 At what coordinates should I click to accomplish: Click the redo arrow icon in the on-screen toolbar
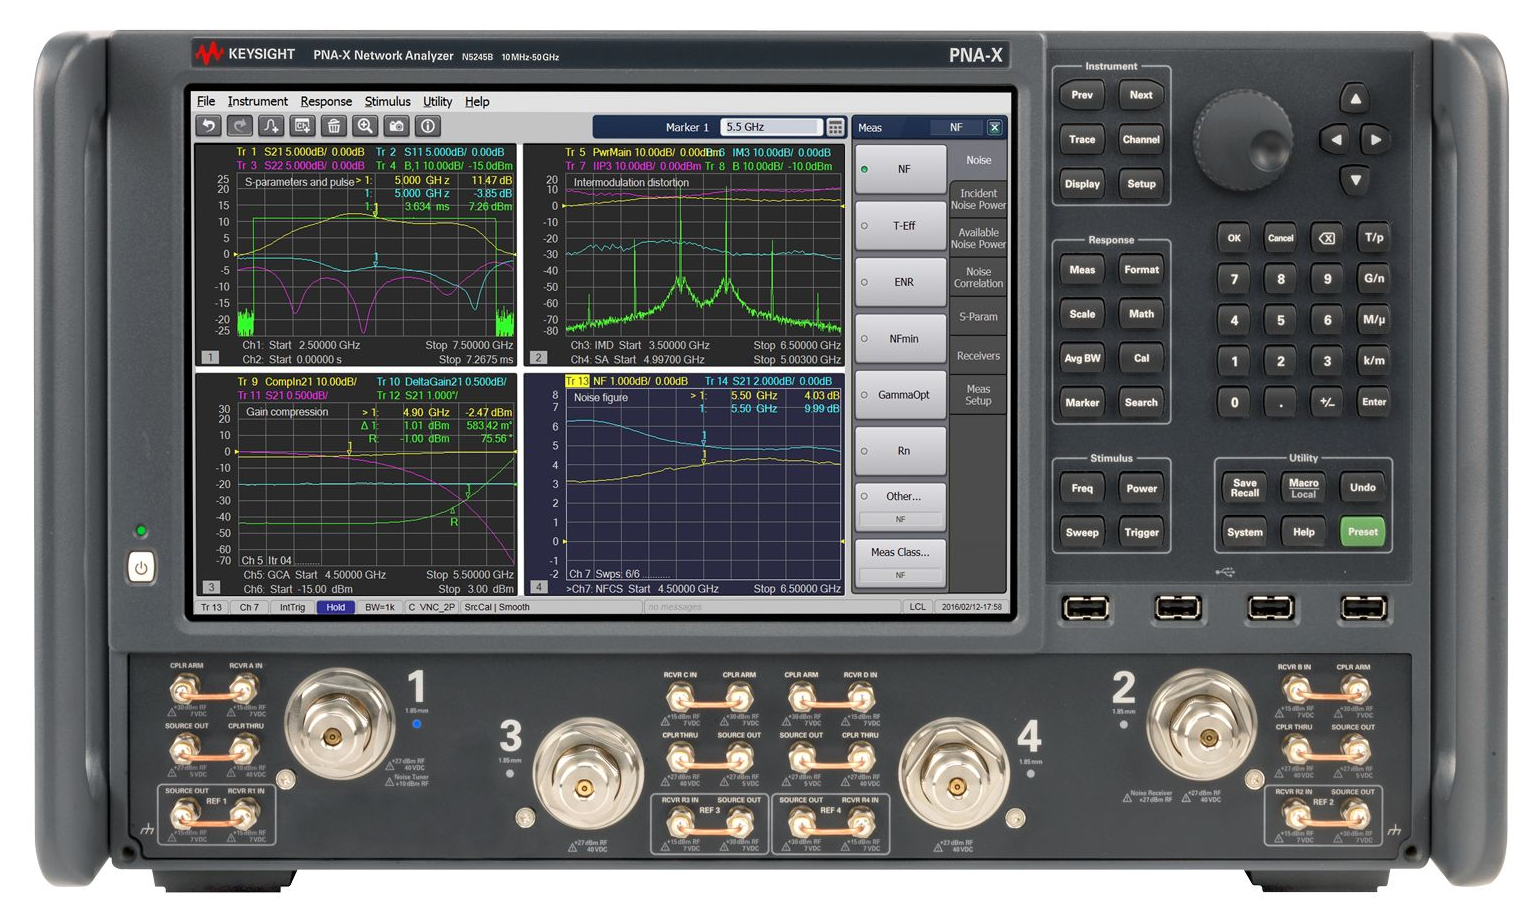point(240,126)
